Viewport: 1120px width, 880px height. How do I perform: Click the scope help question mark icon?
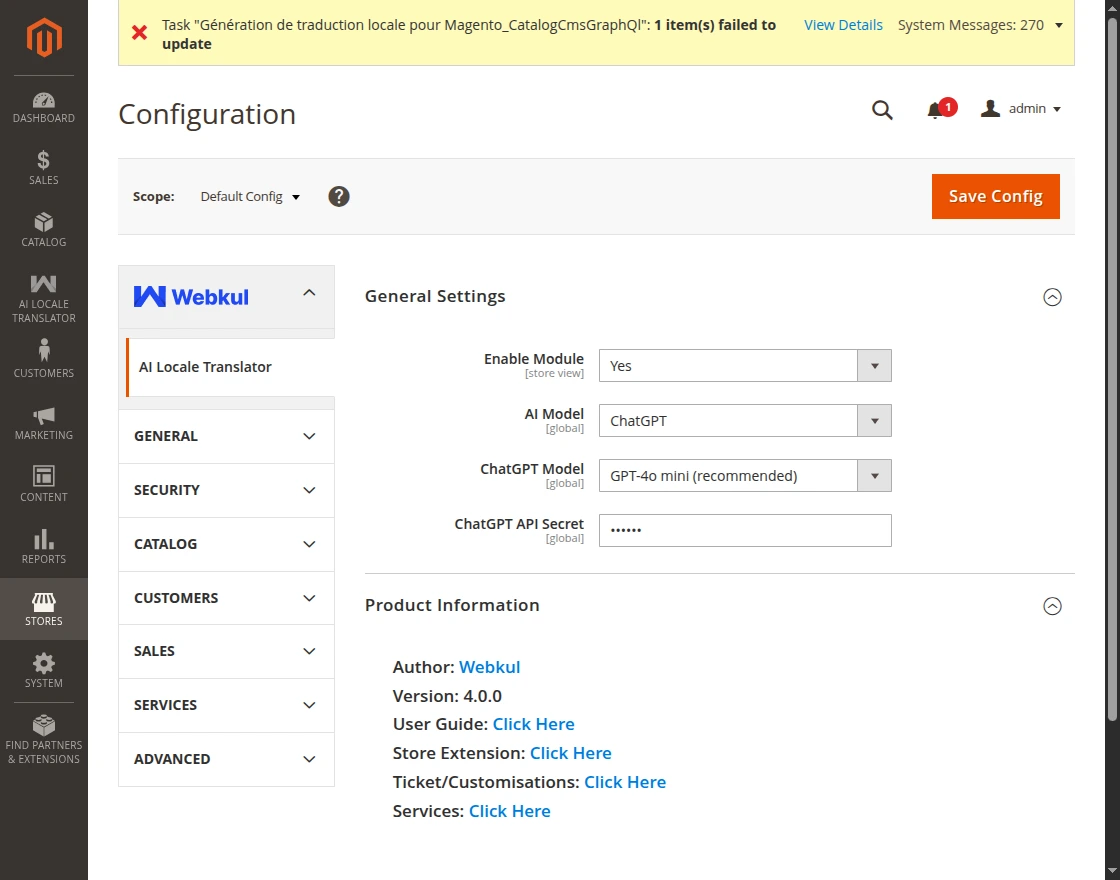[x=339, y=197]
